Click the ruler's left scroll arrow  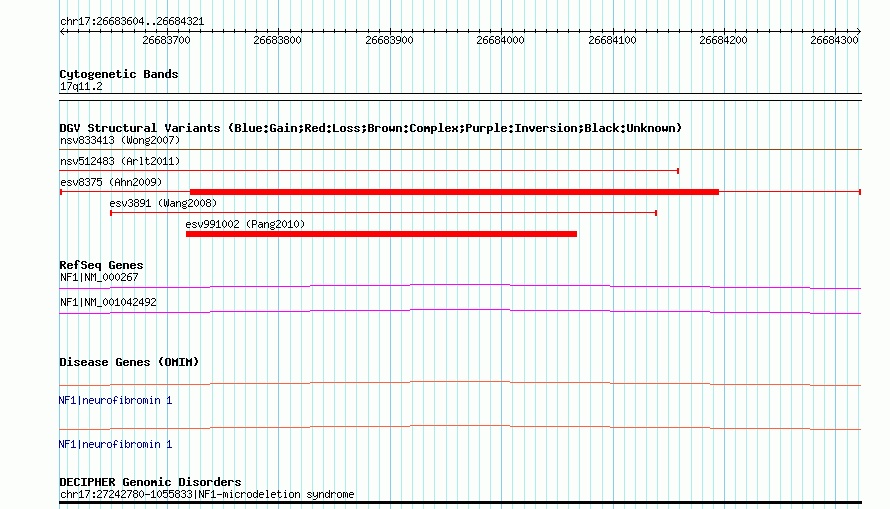62,32
